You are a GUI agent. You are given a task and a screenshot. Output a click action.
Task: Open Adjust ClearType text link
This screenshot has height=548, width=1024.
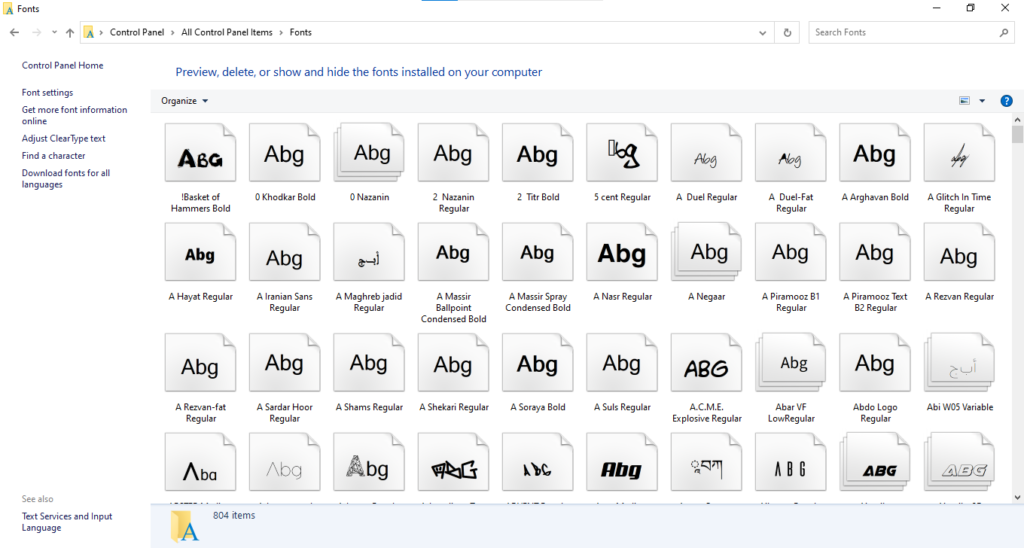[63, 138]
